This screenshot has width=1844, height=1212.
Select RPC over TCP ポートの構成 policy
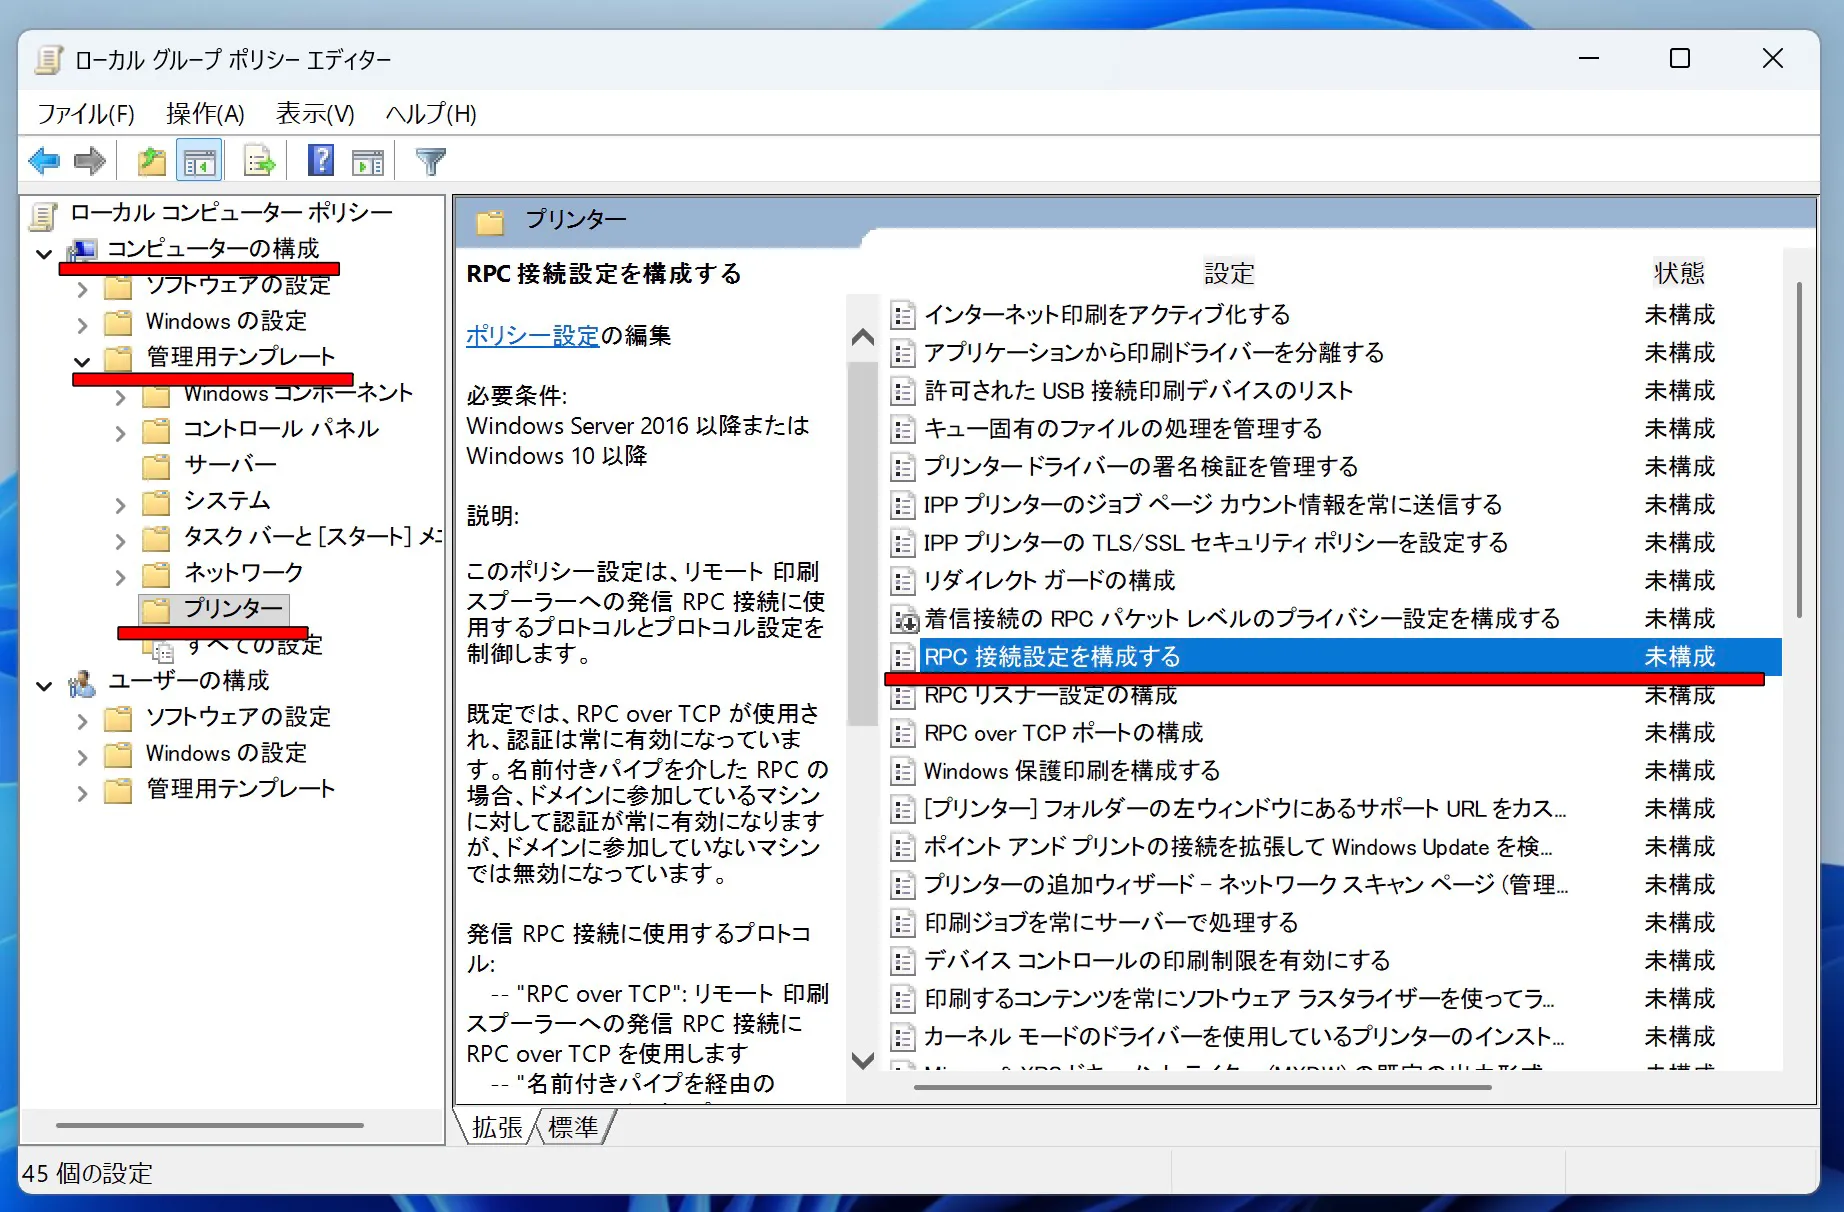tap(1063, 733)
